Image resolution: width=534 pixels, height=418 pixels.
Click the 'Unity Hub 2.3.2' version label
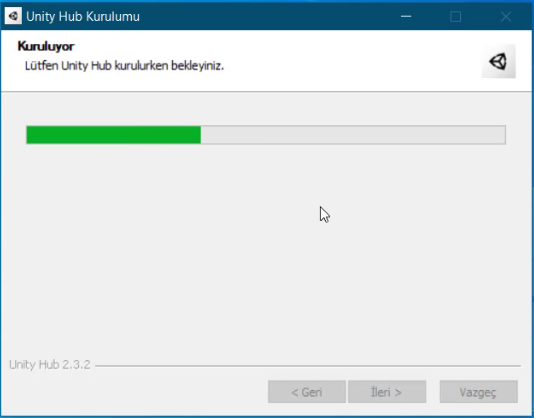click(x=50, y=365)
